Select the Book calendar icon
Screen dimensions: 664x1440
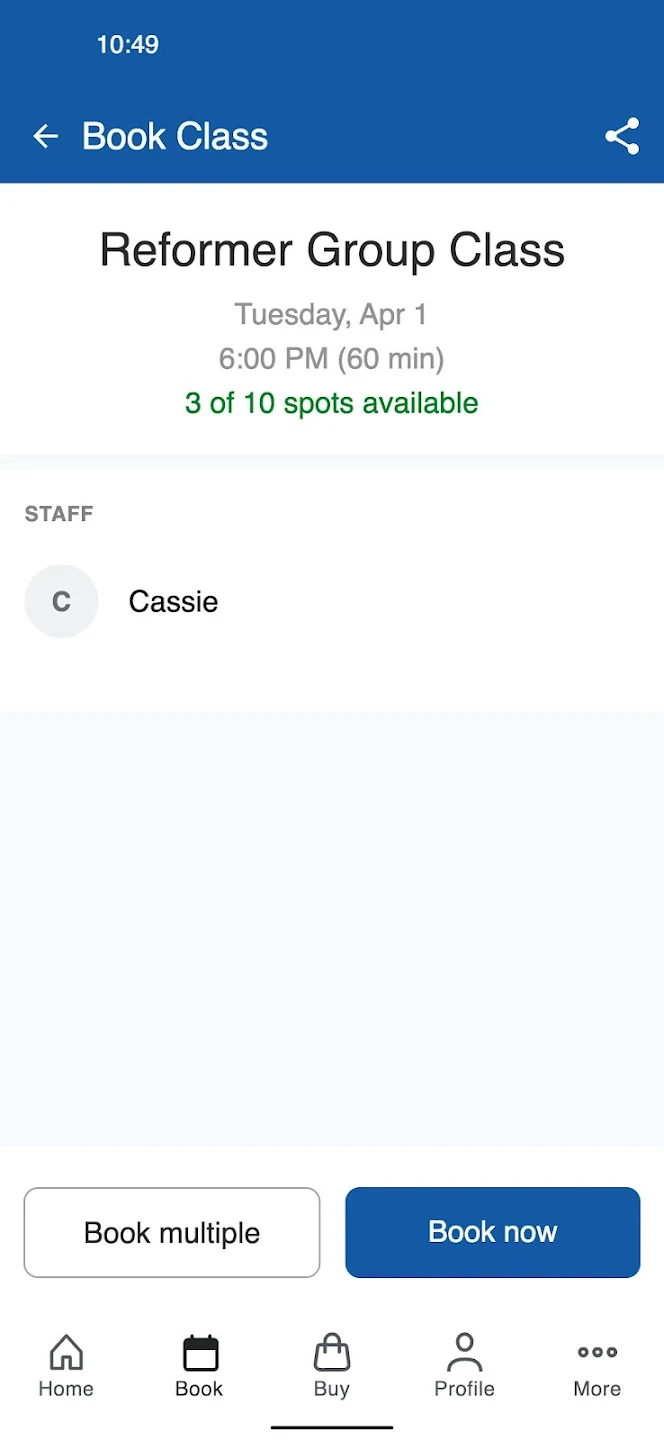(200, 1353)
